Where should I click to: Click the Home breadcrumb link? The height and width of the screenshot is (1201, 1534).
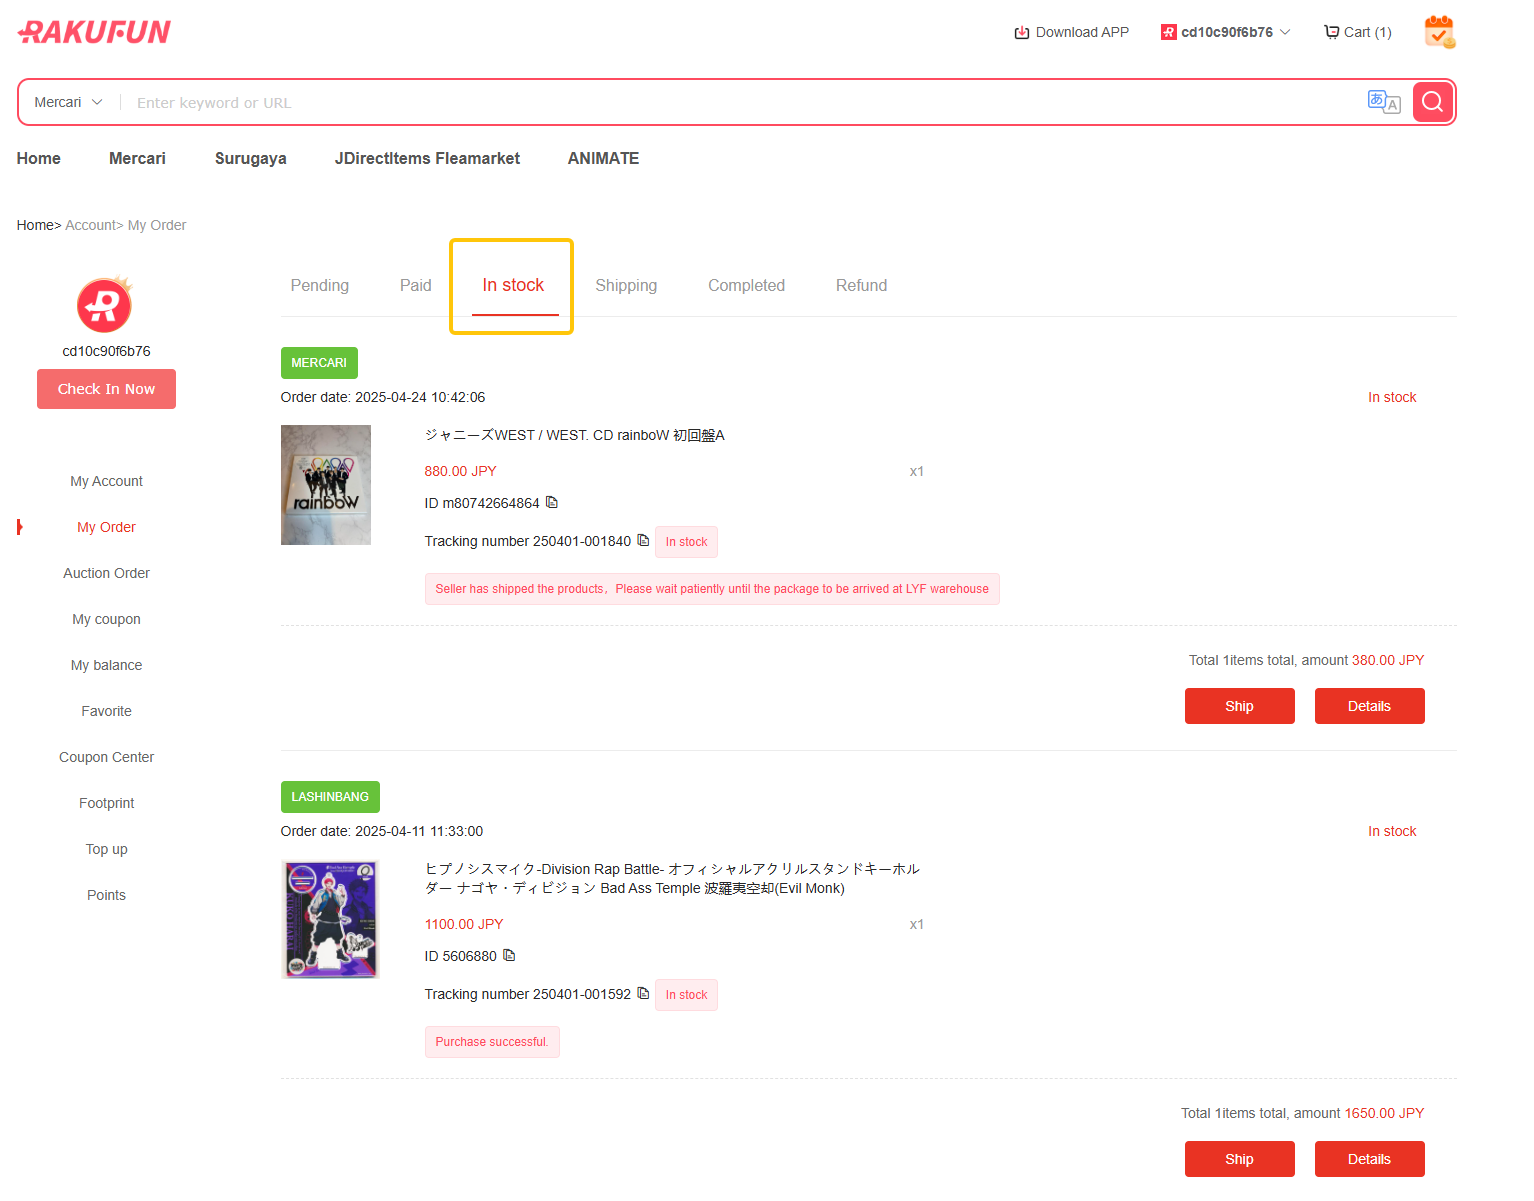[35, 225]
